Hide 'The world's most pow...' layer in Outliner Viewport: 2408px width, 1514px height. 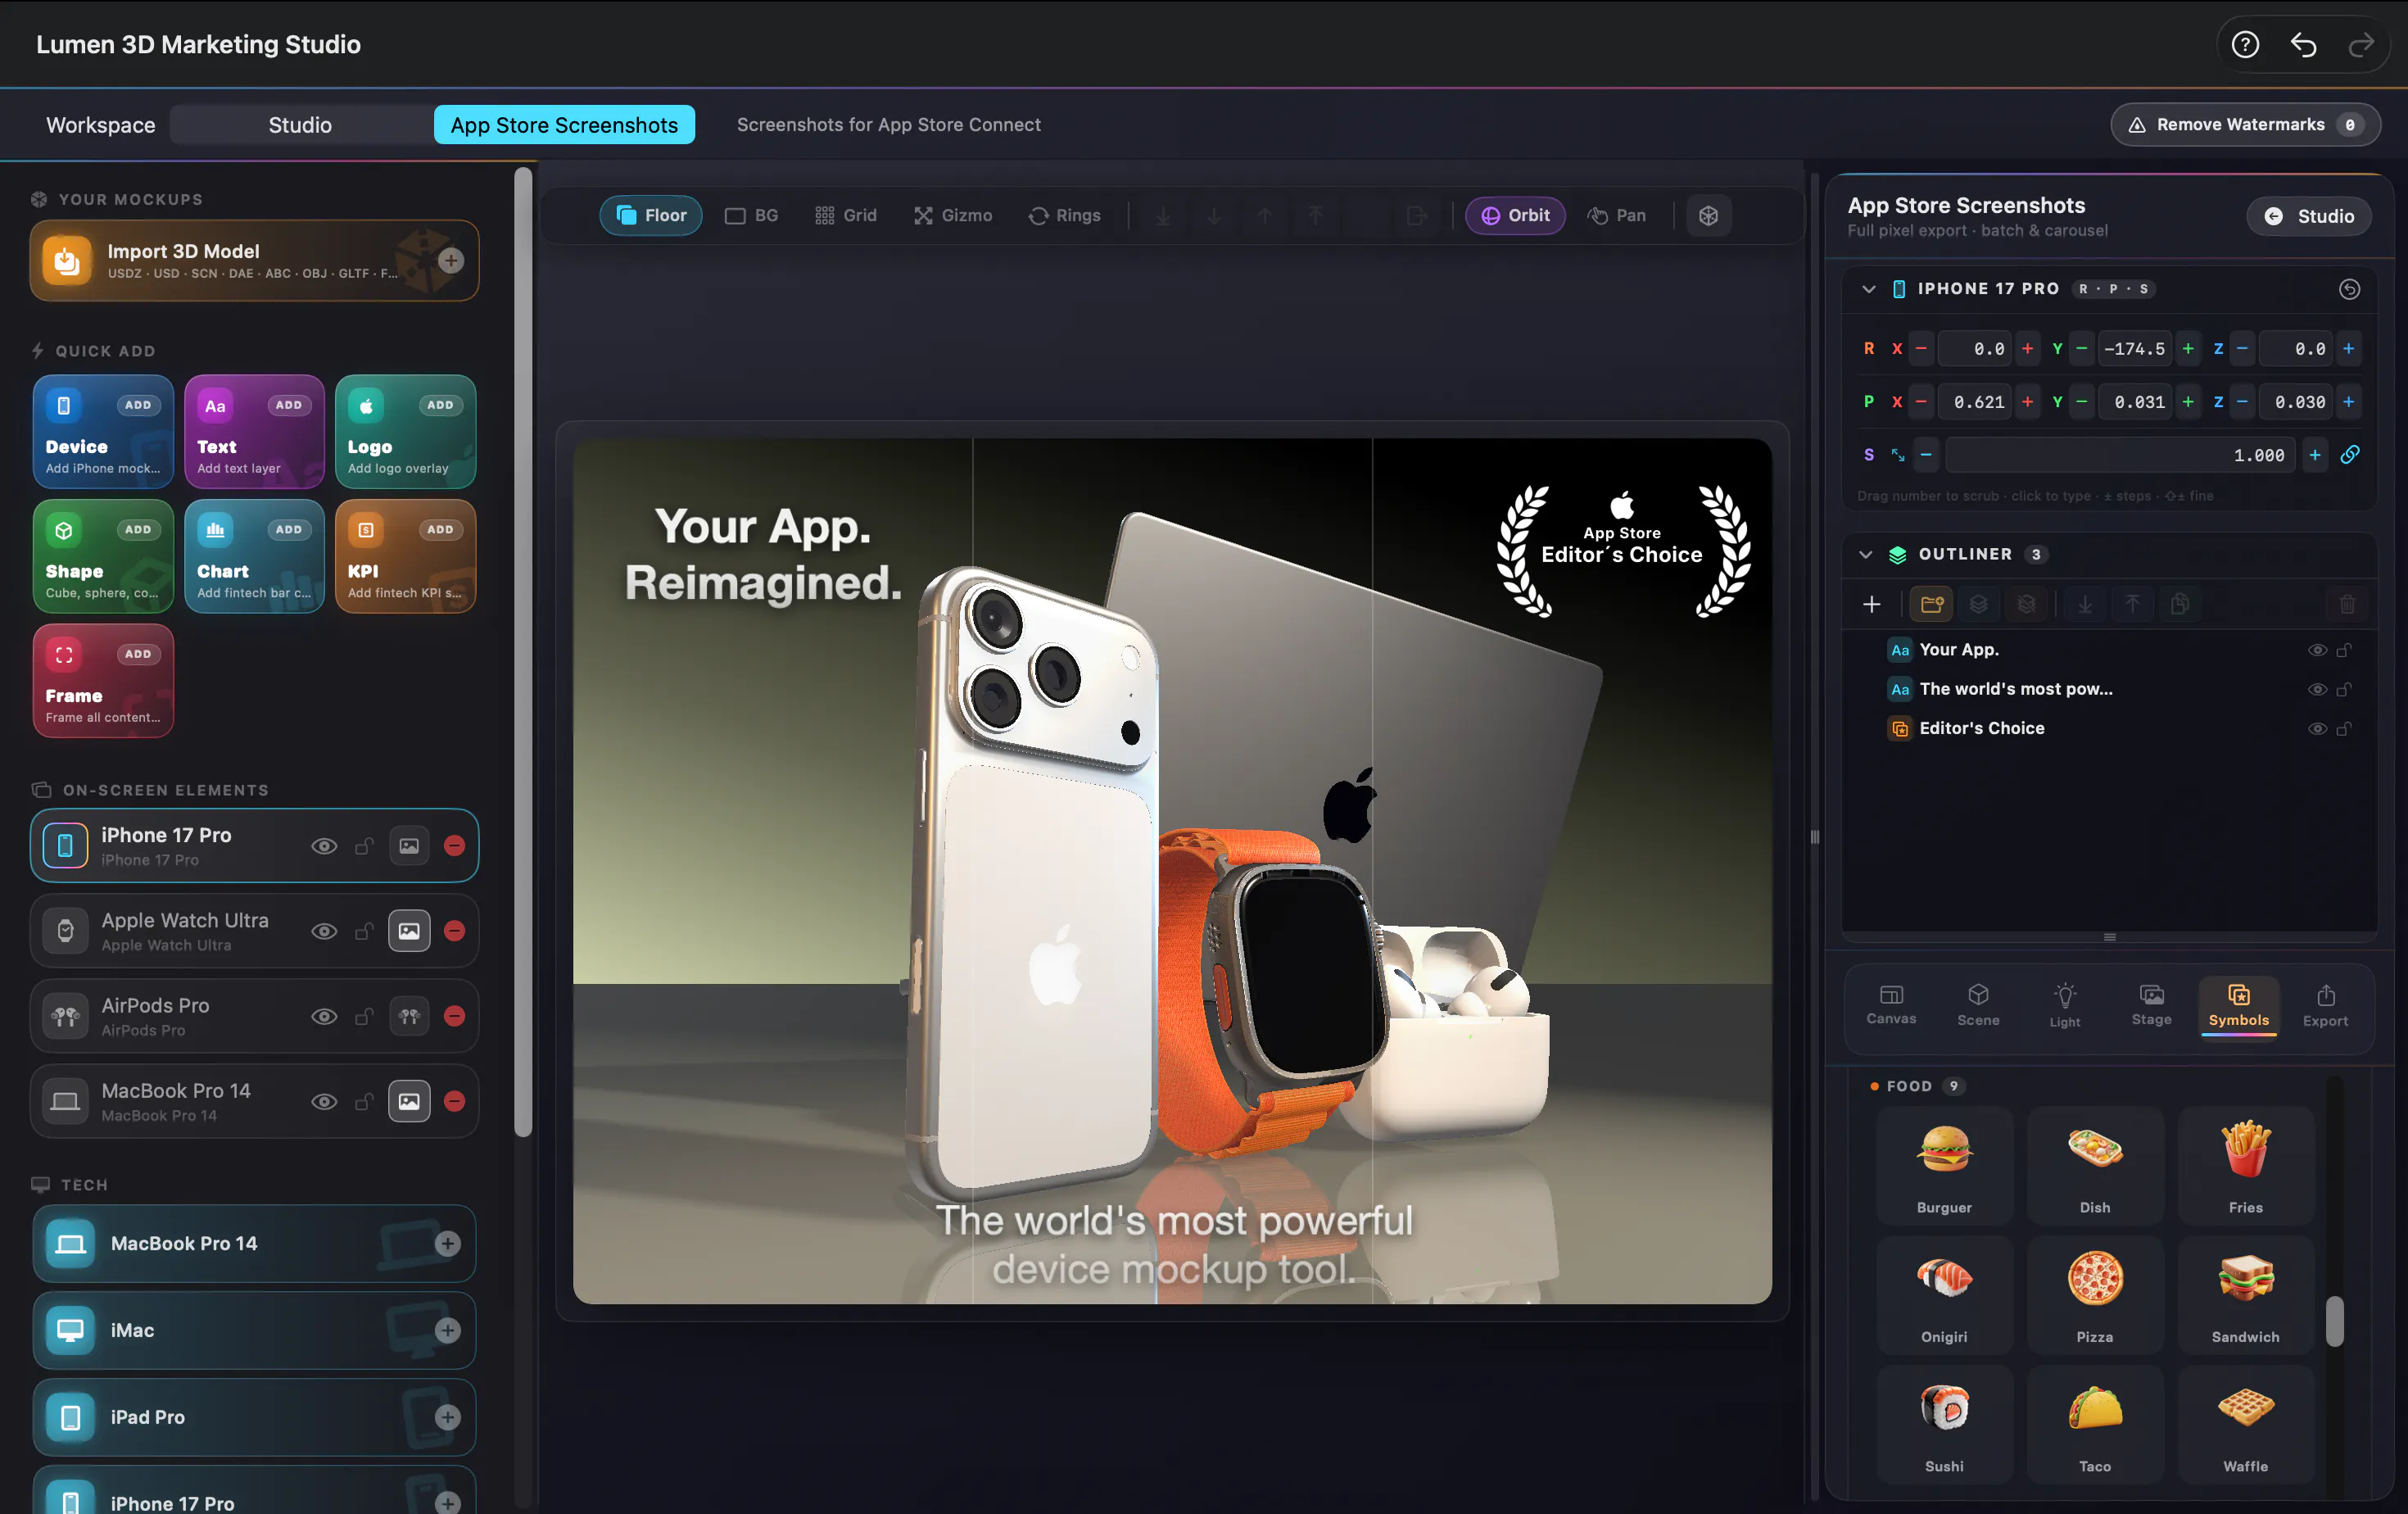[2316, 689]
